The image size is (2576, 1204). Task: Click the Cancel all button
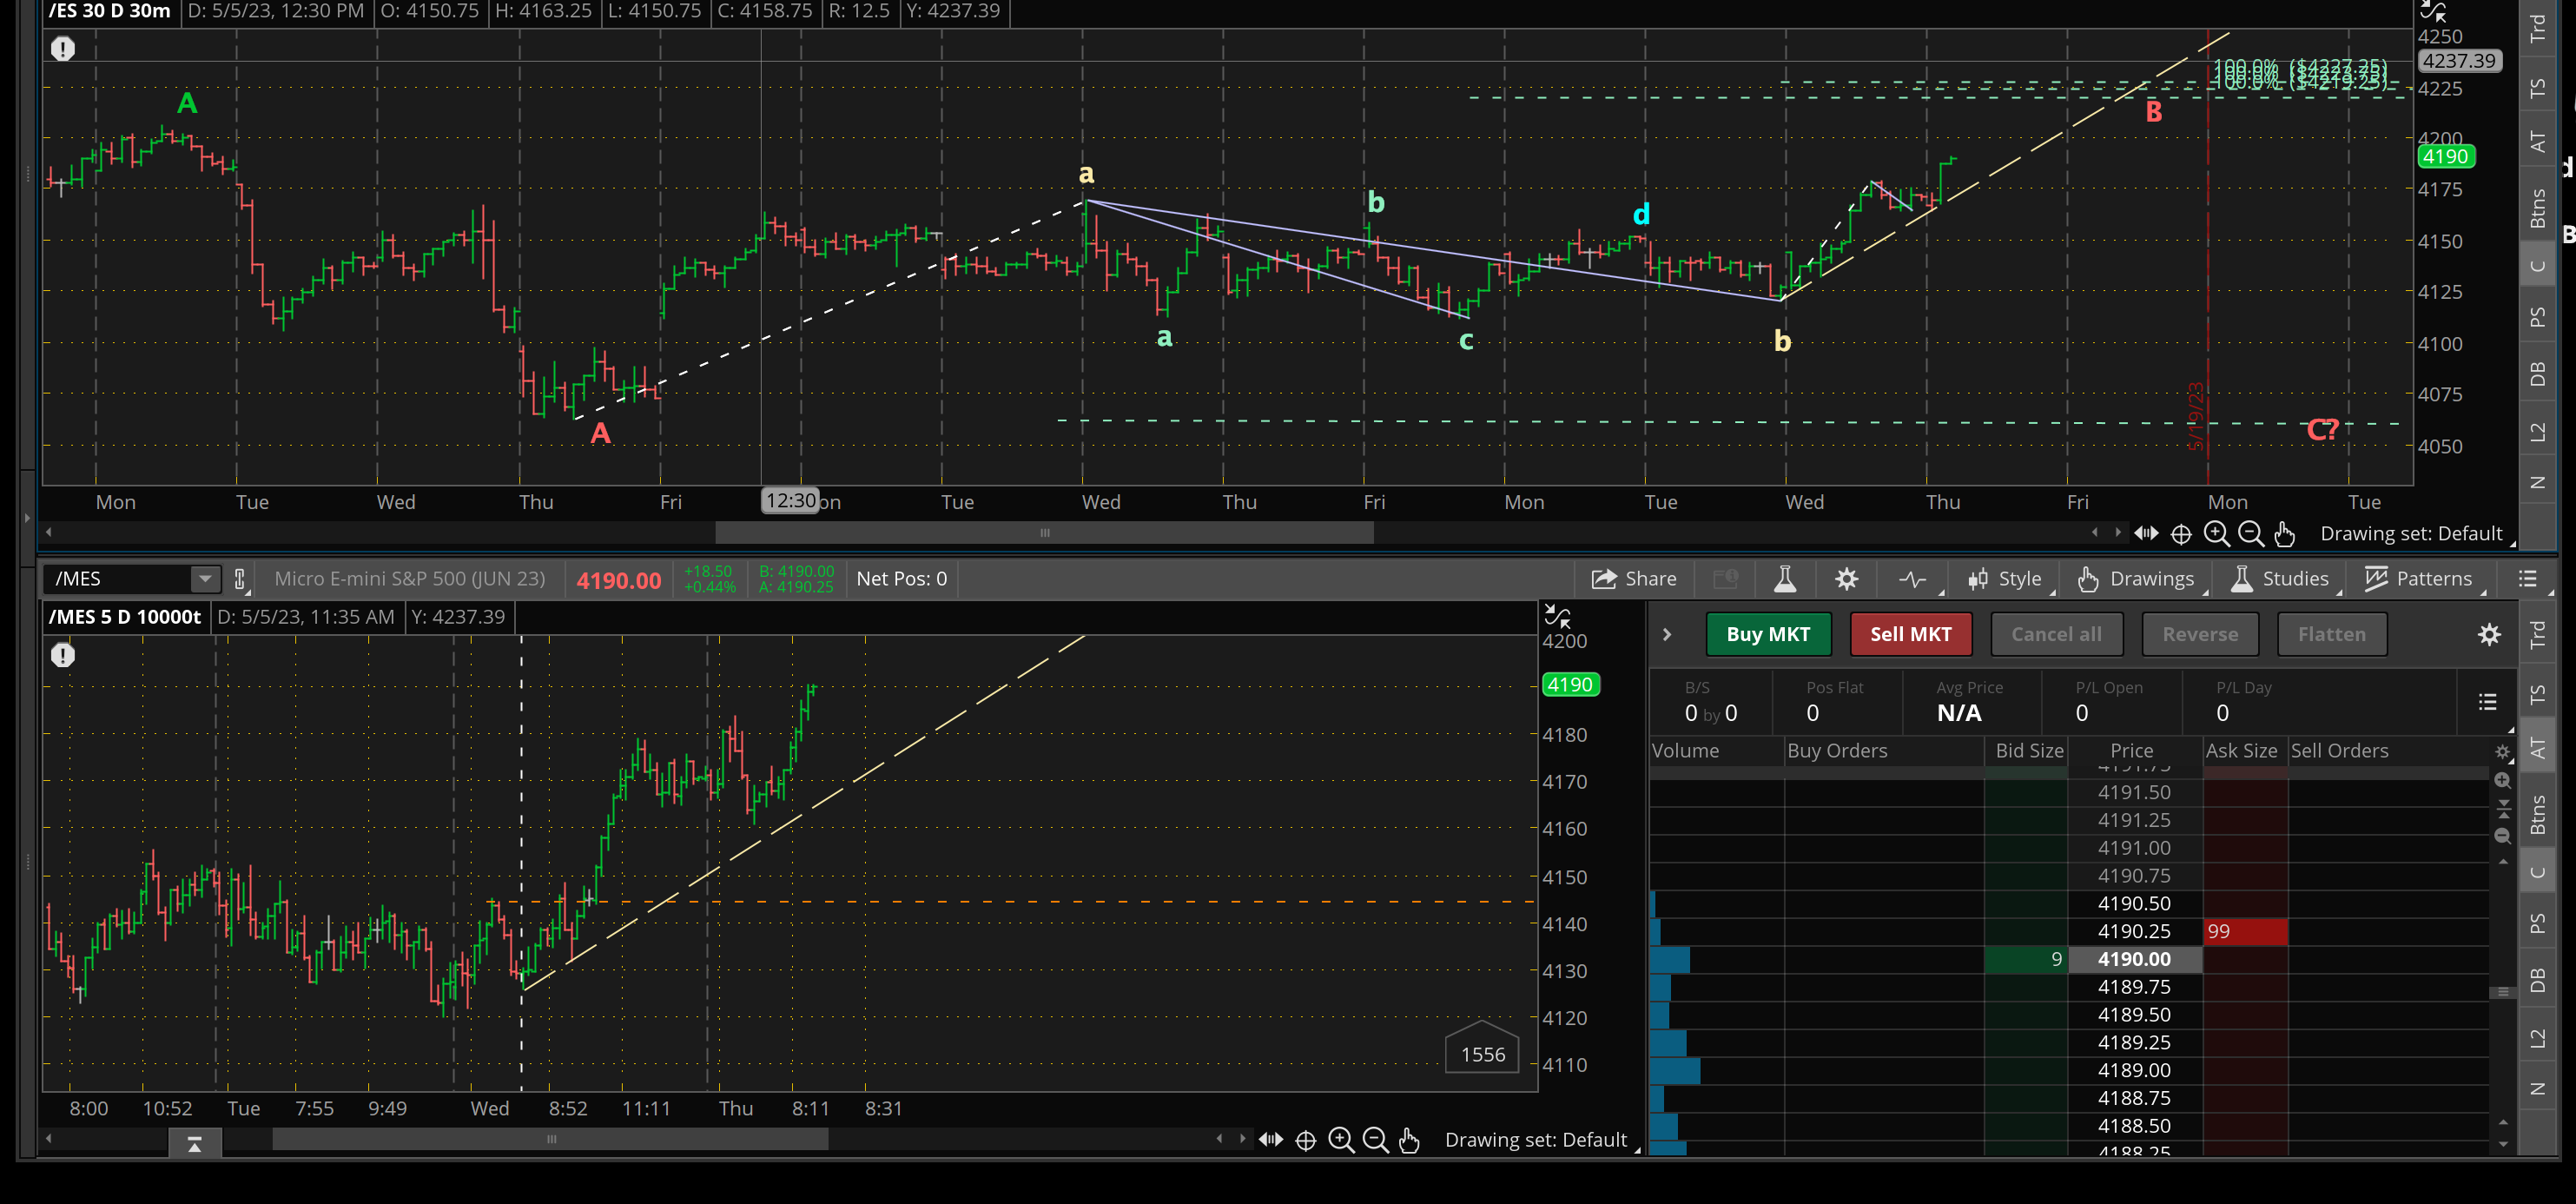tap(2056, 634)
